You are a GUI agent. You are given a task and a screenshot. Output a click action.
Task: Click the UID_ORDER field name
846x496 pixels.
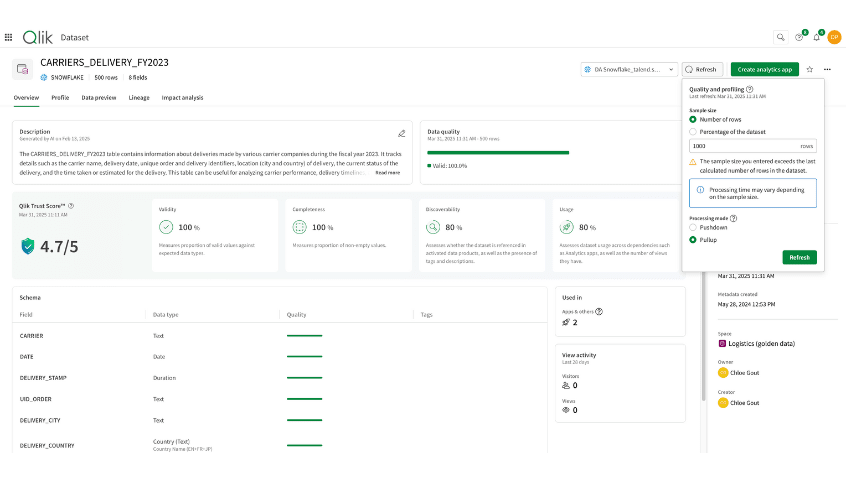pos(36,399)
